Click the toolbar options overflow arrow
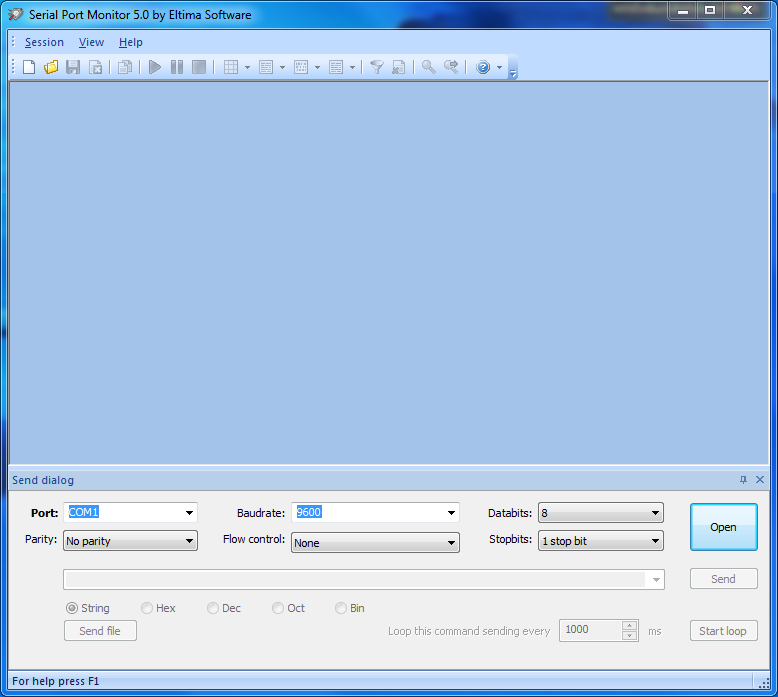The image size is (778, 697). click(513, 73)
